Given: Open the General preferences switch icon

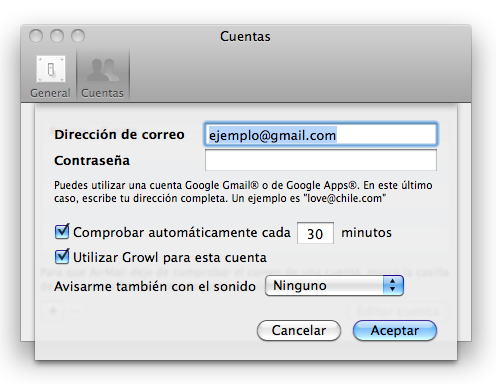Looking at the screenshot, I should click(51, 70).
